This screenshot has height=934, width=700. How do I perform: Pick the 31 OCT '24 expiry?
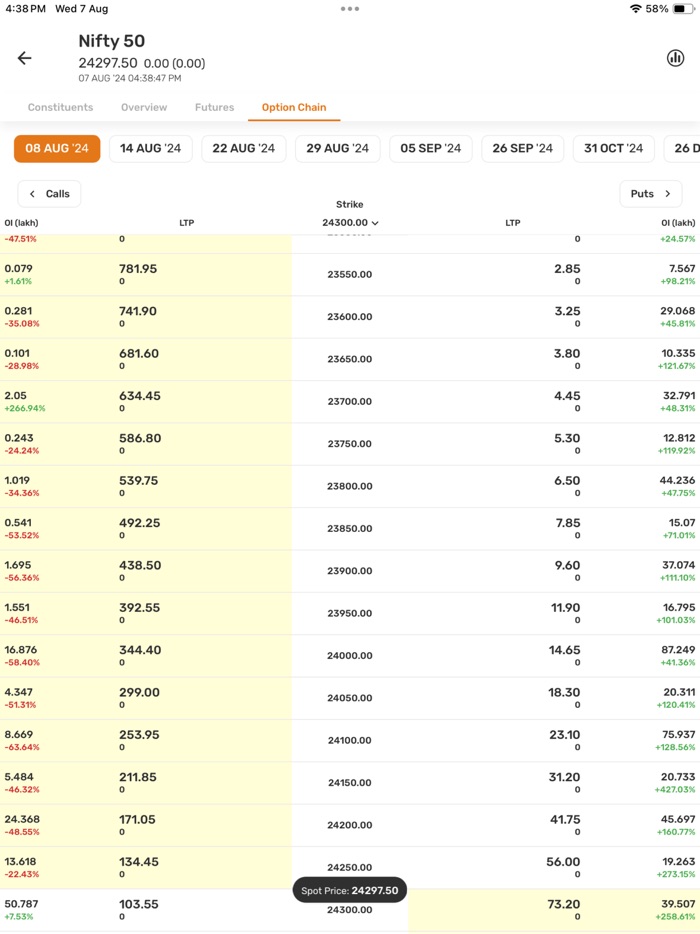(613, 148)
